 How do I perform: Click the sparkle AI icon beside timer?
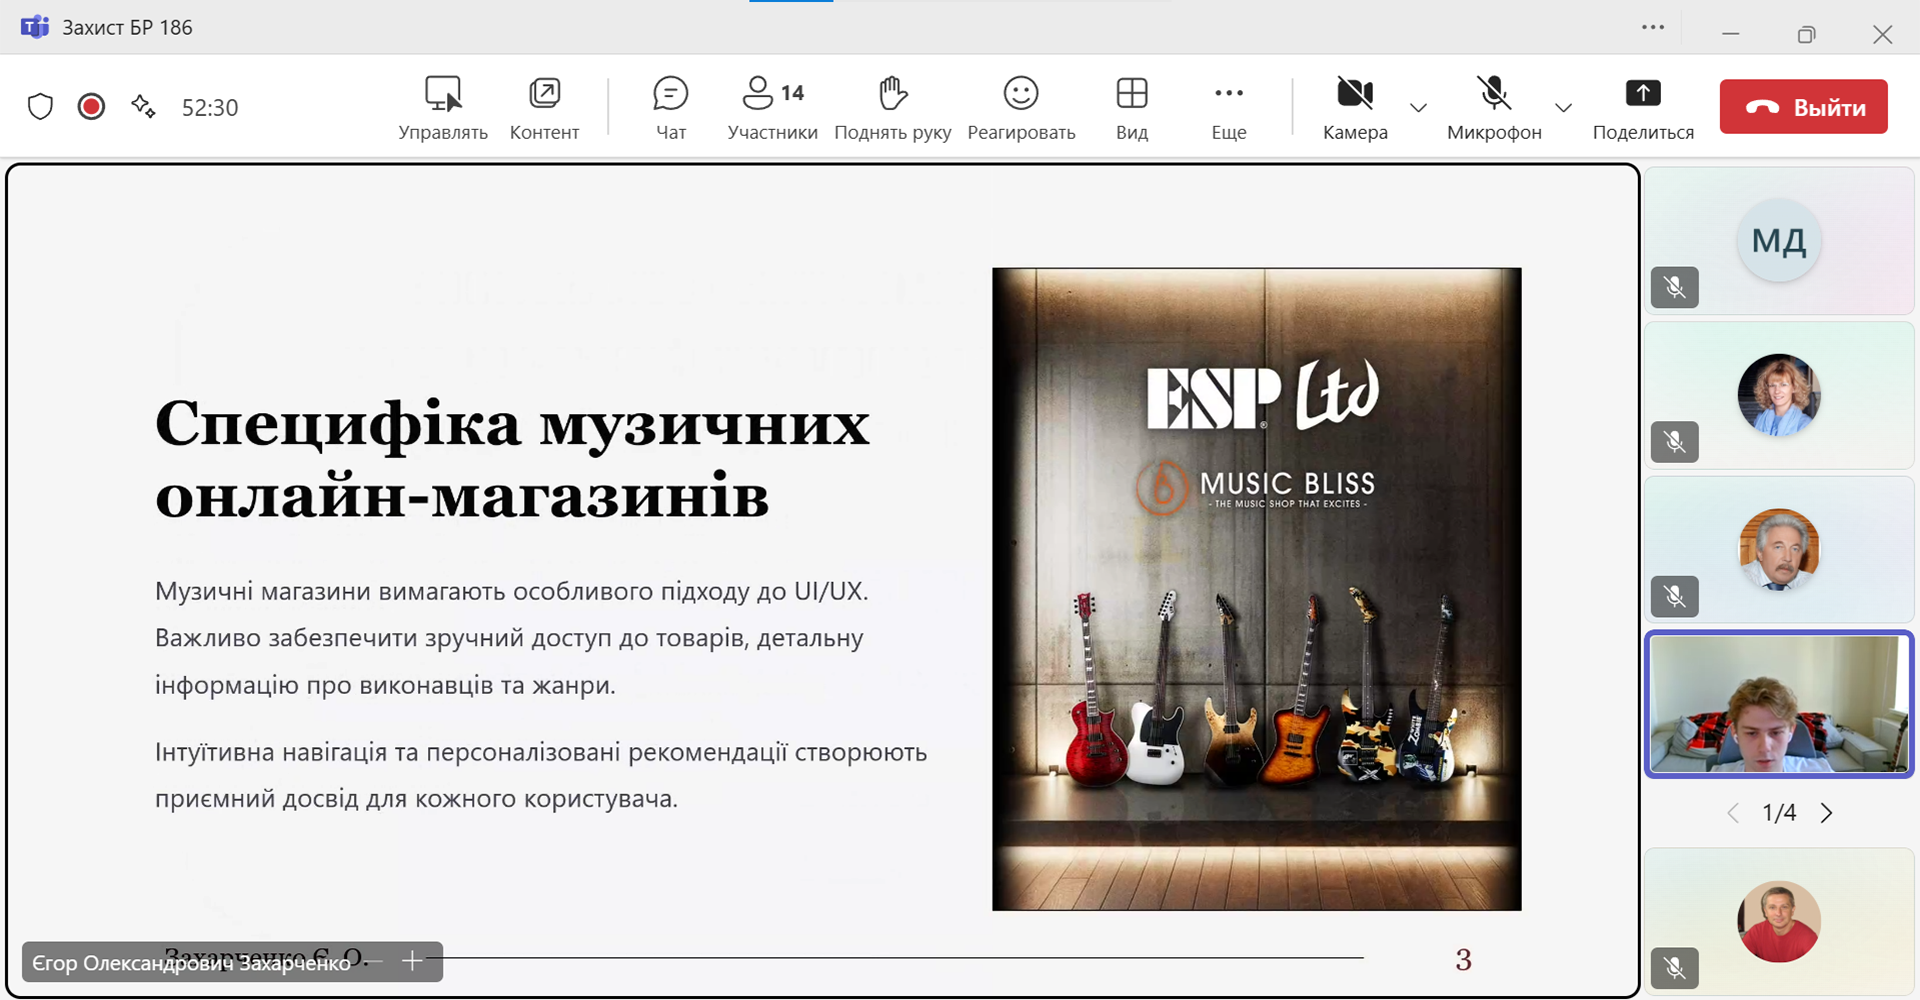tap(143, 107)
